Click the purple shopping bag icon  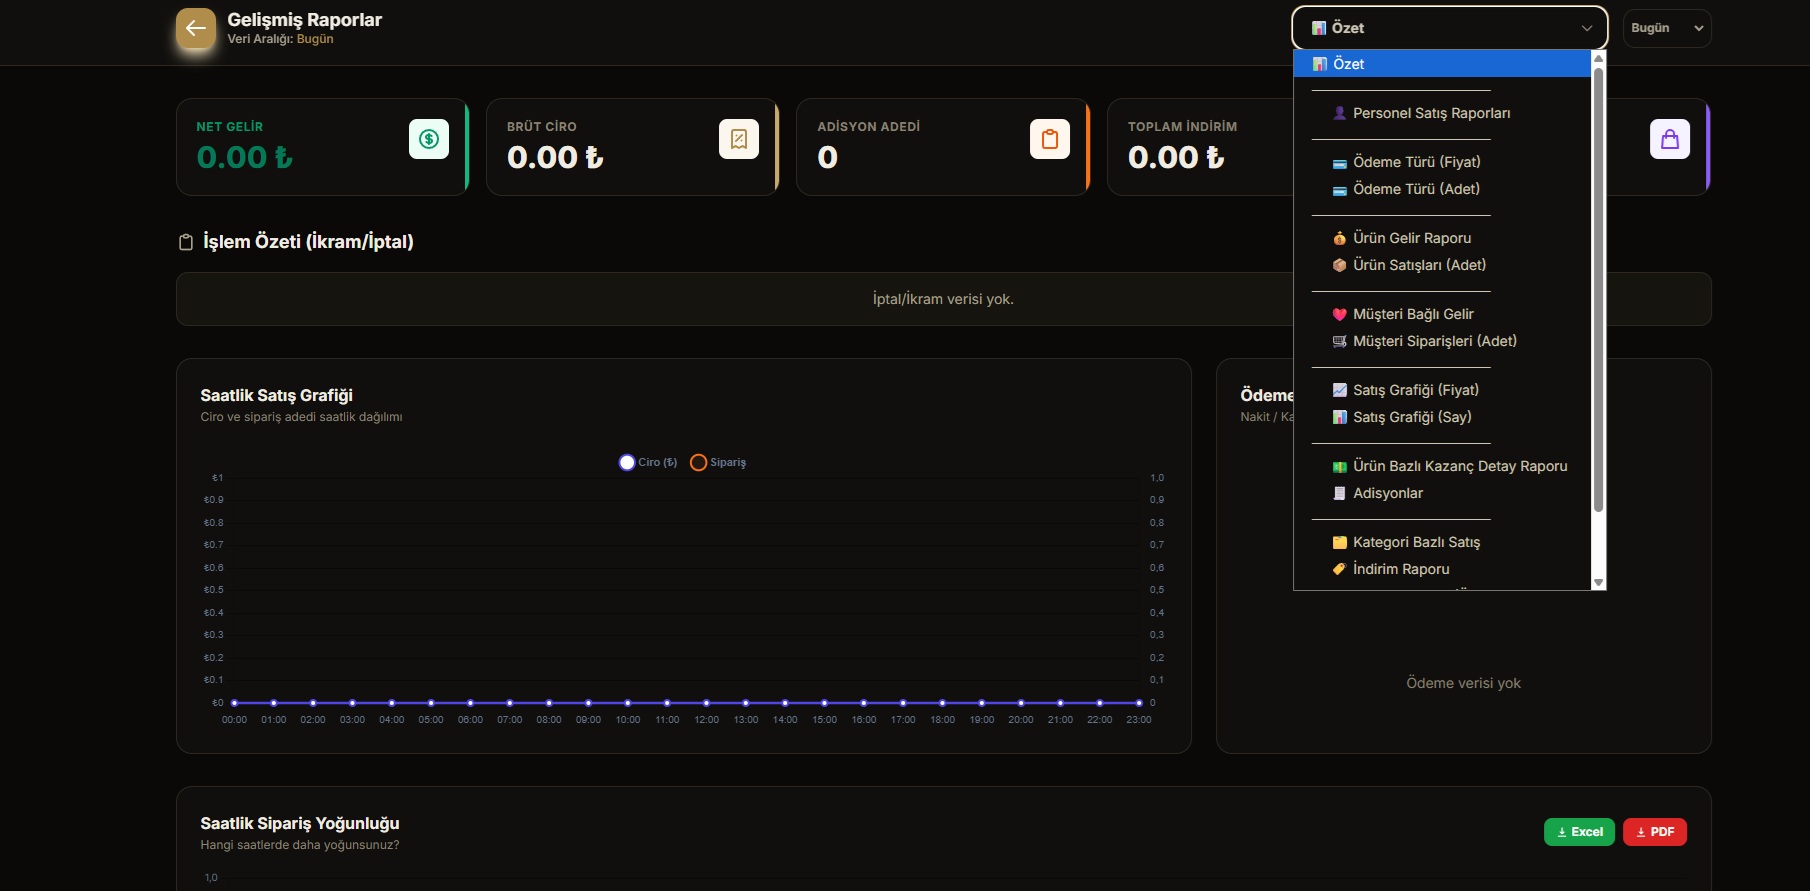coord(1670,139)
